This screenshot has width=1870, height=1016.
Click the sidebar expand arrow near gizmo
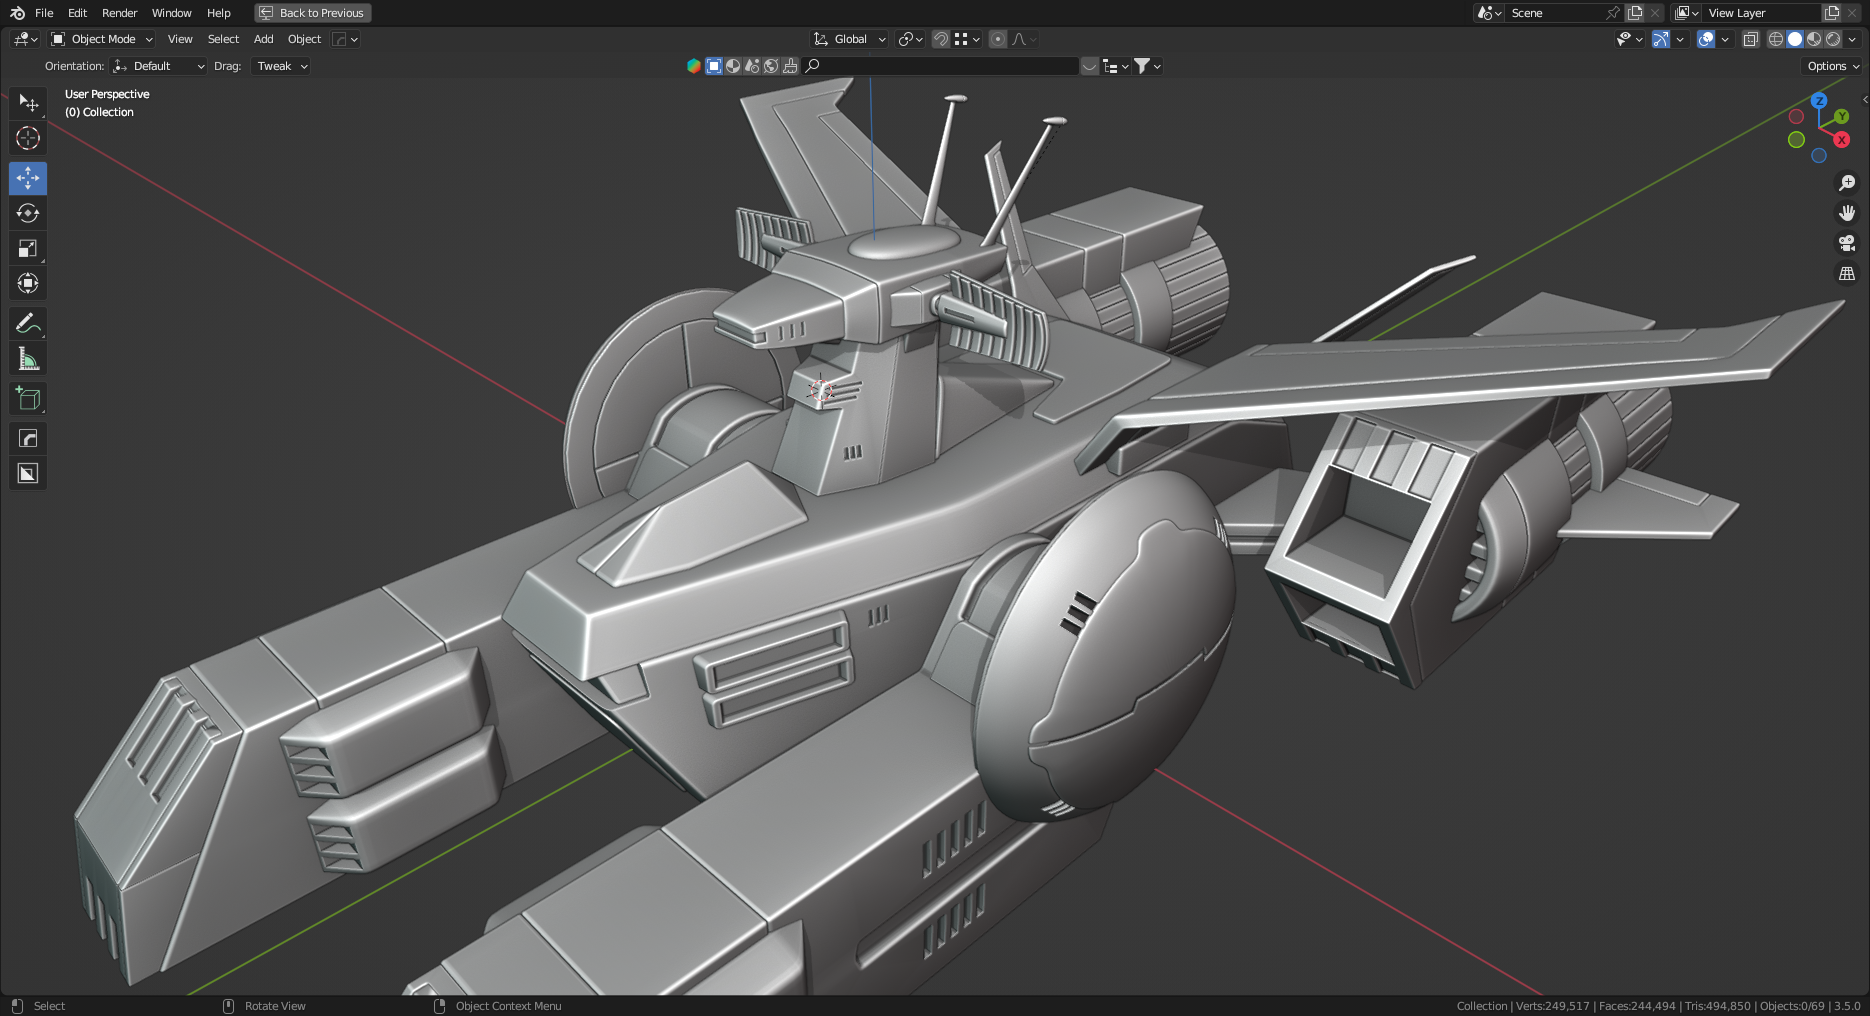click(1865, 99)
